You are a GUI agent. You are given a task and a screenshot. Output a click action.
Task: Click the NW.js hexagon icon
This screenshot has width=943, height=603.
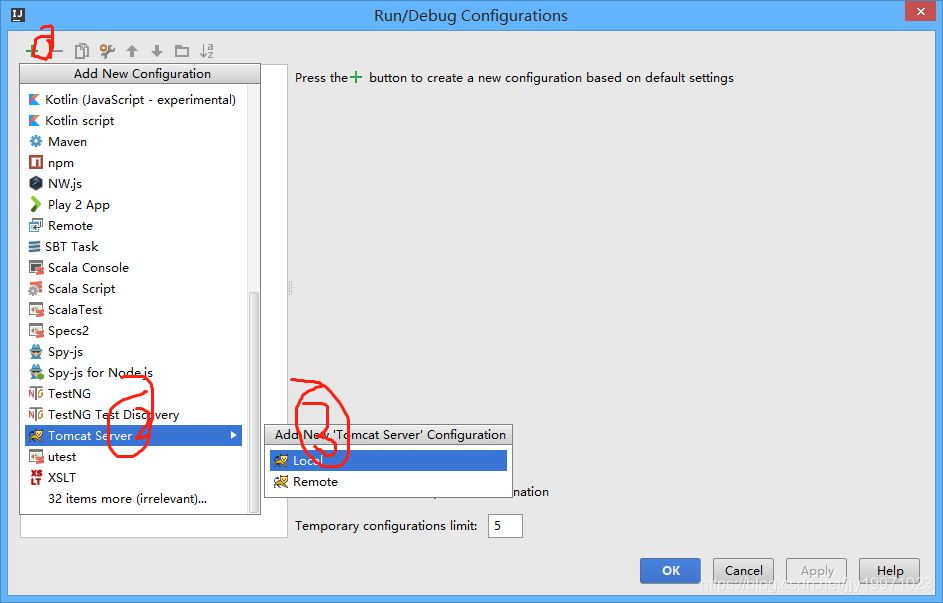coord(36,183)
